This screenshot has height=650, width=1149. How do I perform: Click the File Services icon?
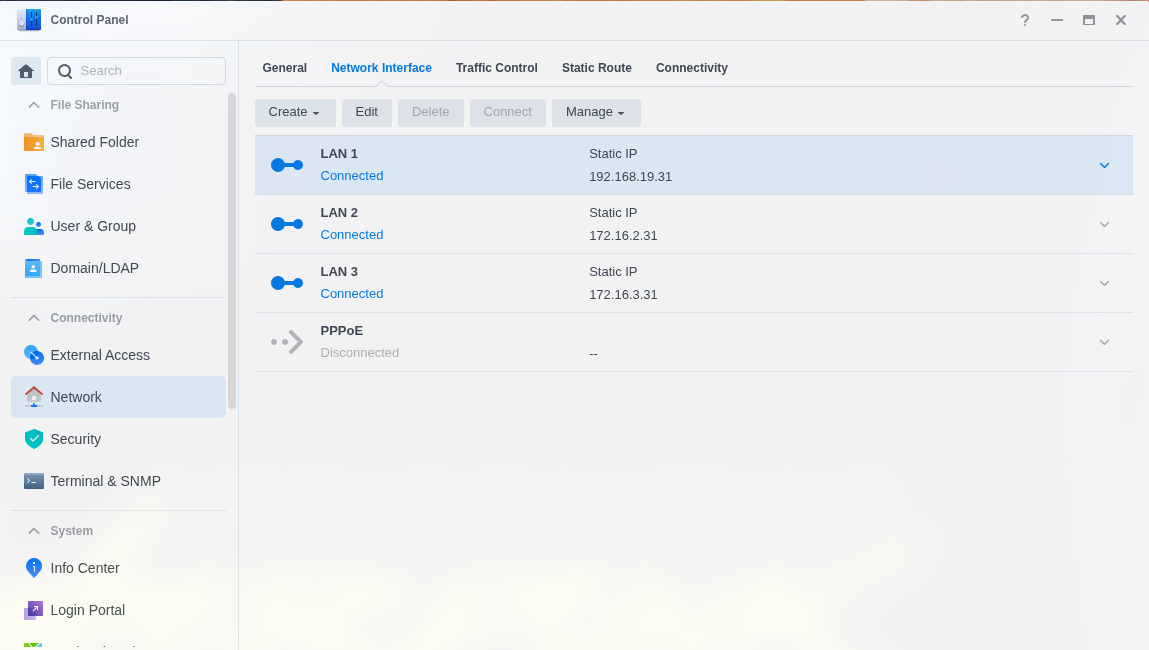pos(34,184)
